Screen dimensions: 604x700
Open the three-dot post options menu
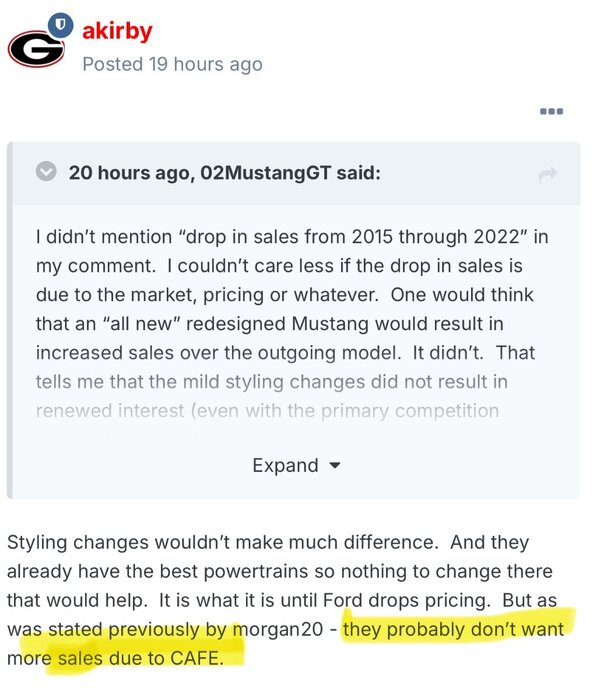click(551, 111)
